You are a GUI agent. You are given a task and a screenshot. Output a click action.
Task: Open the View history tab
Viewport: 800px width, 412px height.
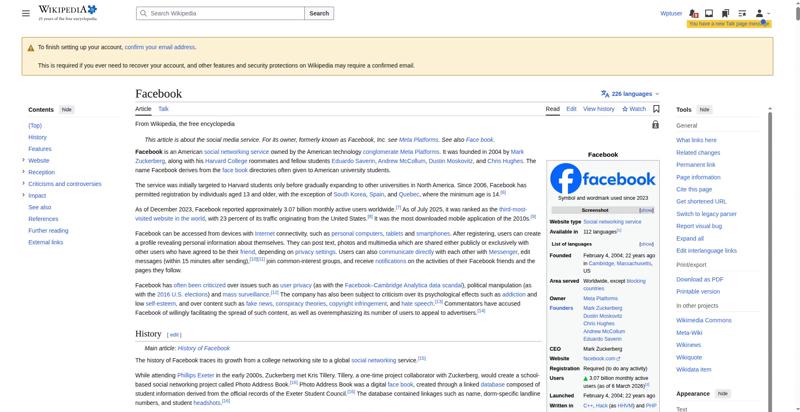(599, 109)
